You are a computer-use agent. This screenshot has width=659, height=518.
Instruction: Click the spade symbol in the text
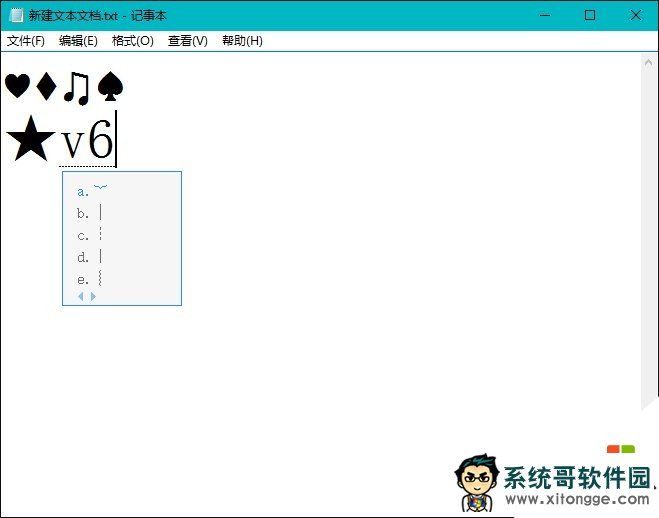coord(110,86)
